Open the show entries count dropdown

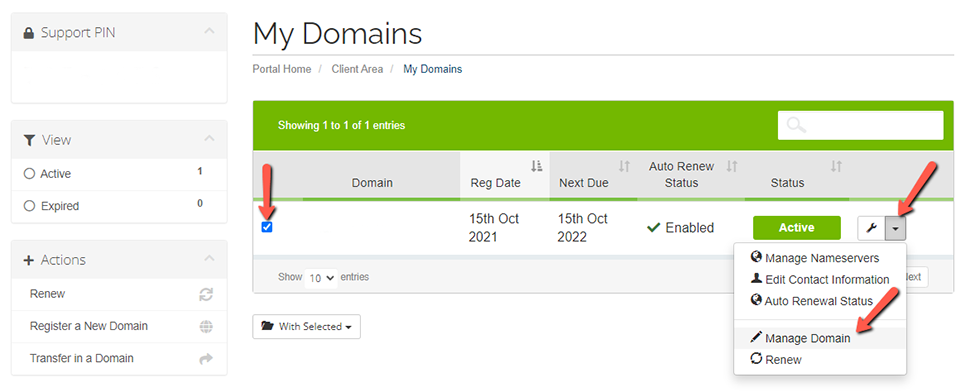321,278
